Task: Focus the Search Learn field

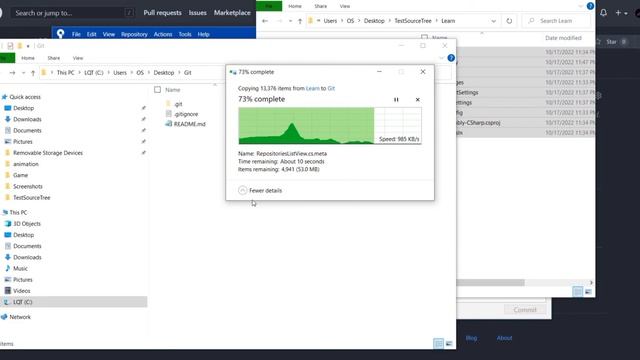Action: pos(557,20)
